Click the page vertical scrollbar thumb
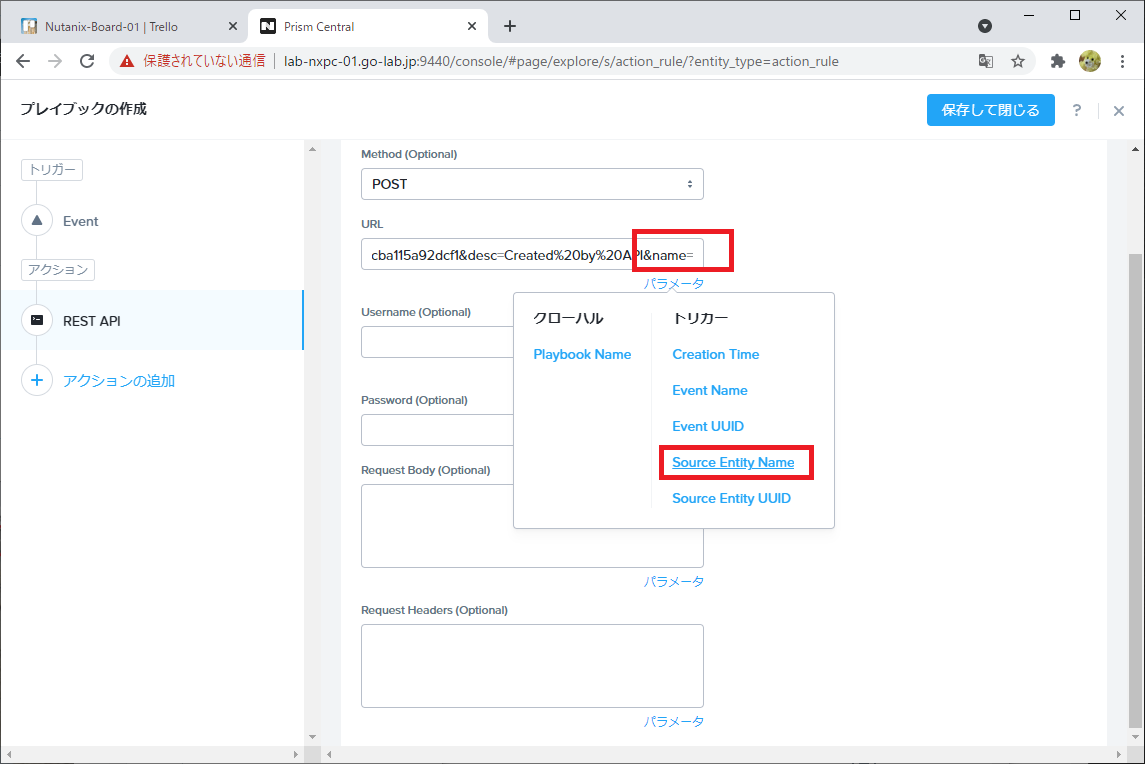Image resolution: width=1145 pixels, height=764 pixels. pyautogui.click(x=1136, y=489)
